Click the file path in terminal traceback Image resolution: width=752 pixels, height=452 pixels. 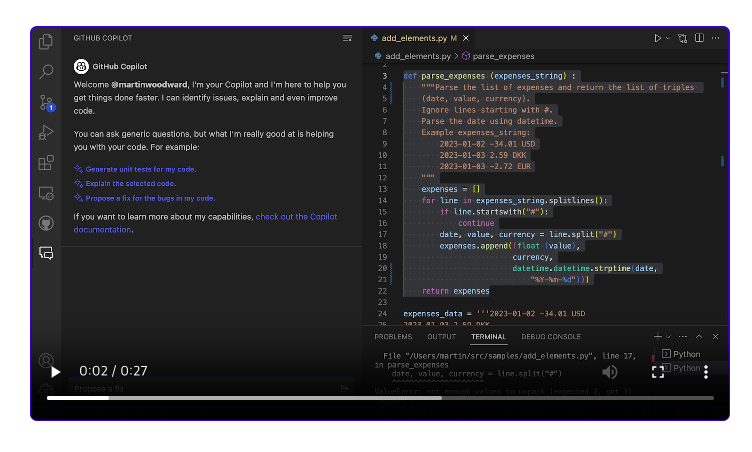click(500, 356)
